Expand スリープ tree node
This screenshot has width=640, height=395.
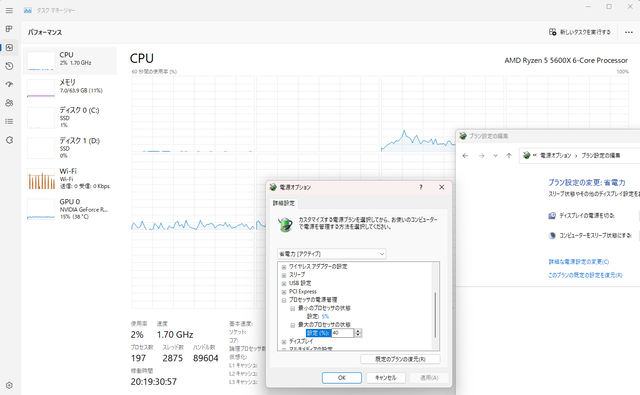[284, 275]
